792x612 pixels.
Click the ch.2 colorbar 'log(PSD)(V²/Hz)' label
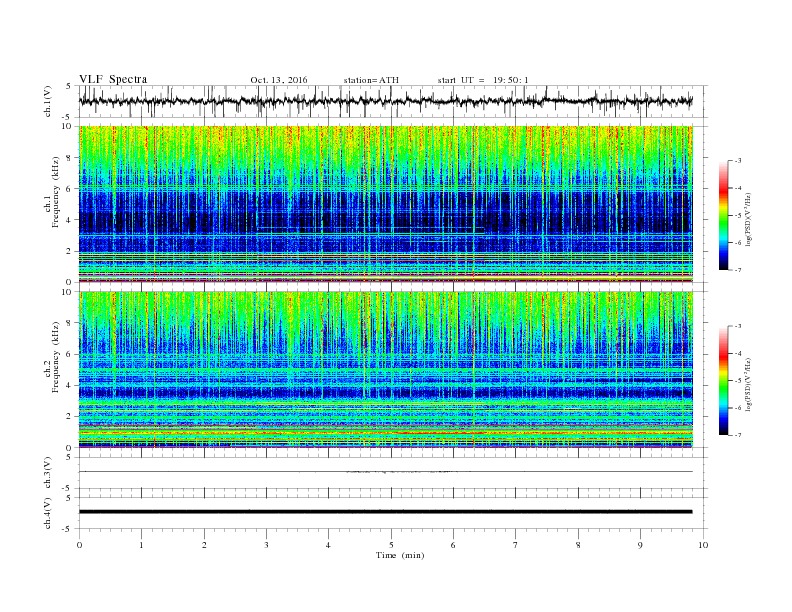tap(749, 384)
